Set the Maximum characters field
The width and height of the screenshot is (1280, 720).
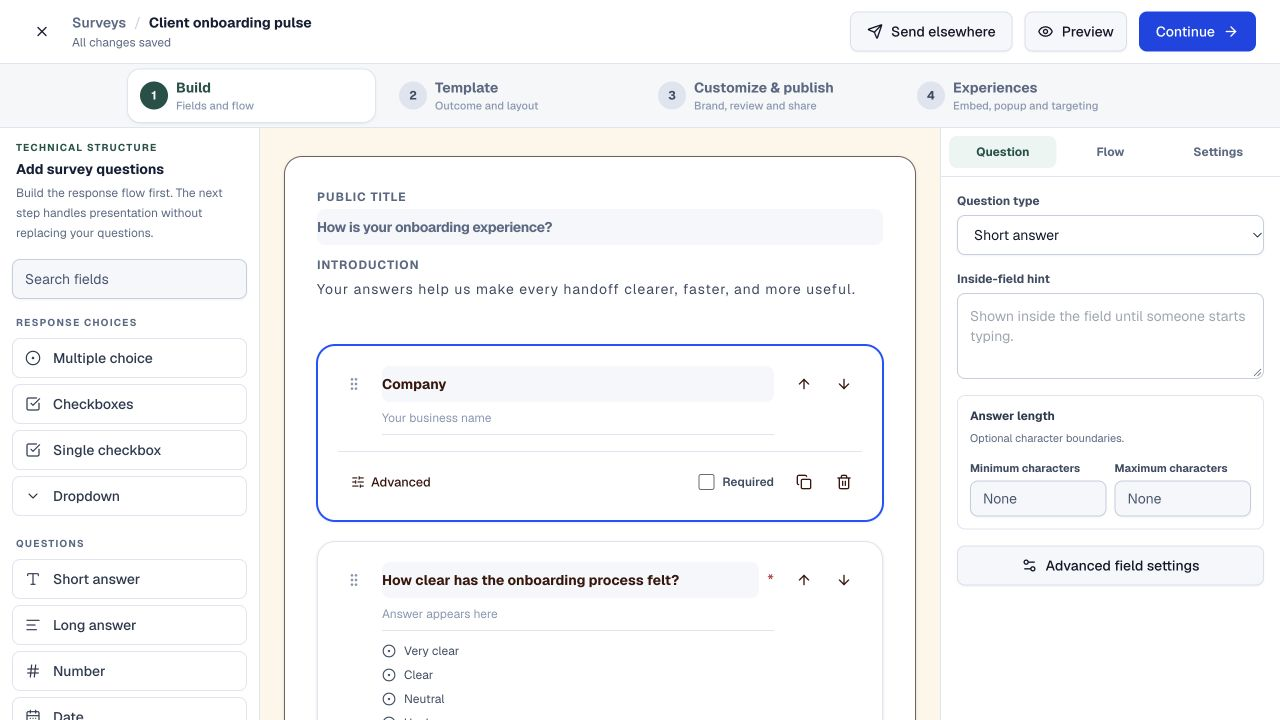pyautogui.click(x=1182, y=499)
